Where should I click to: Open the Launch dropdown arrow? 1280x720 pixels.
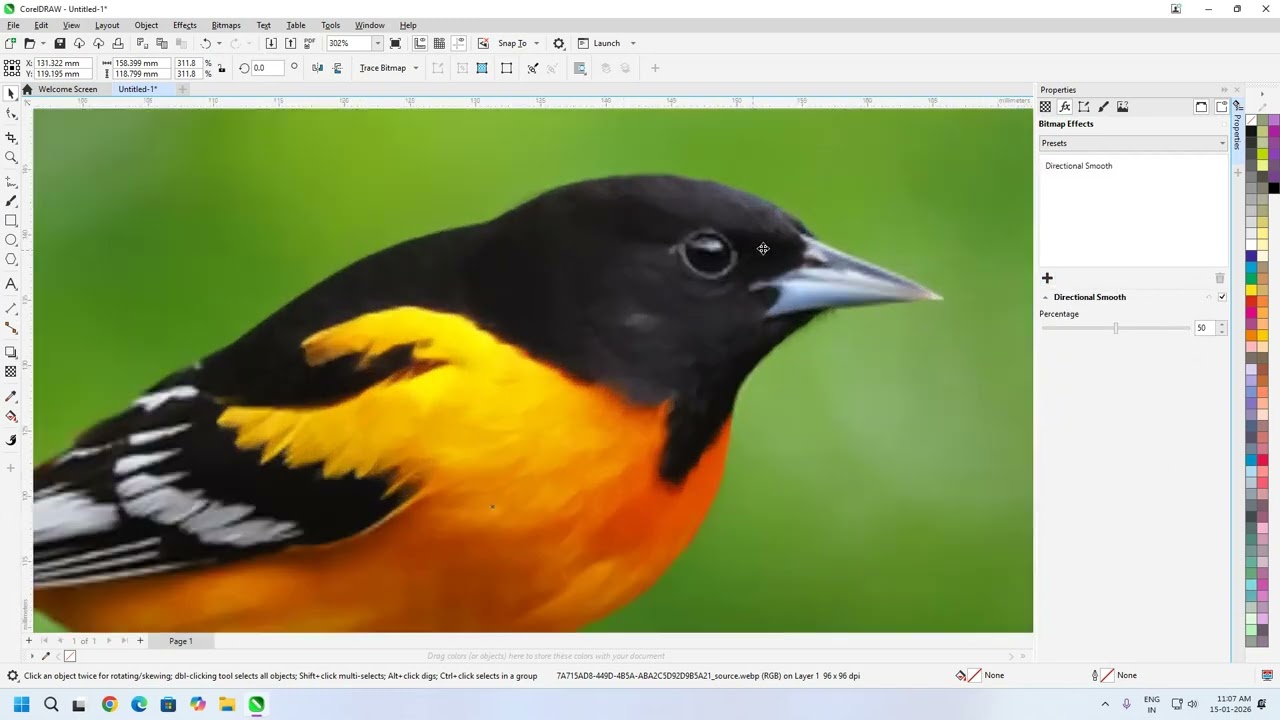633,43
